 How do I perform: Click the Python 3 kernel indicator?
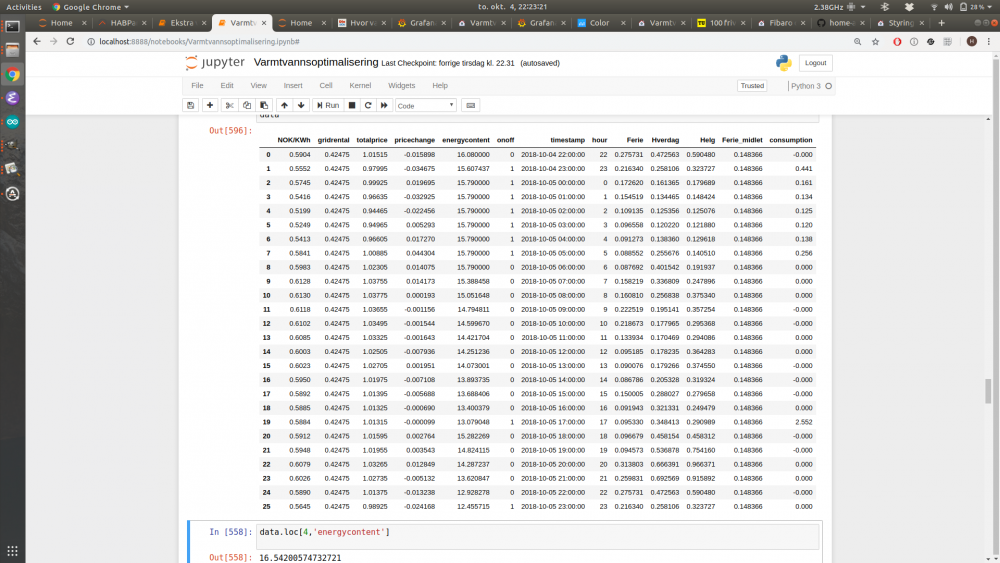pos(811,85)
